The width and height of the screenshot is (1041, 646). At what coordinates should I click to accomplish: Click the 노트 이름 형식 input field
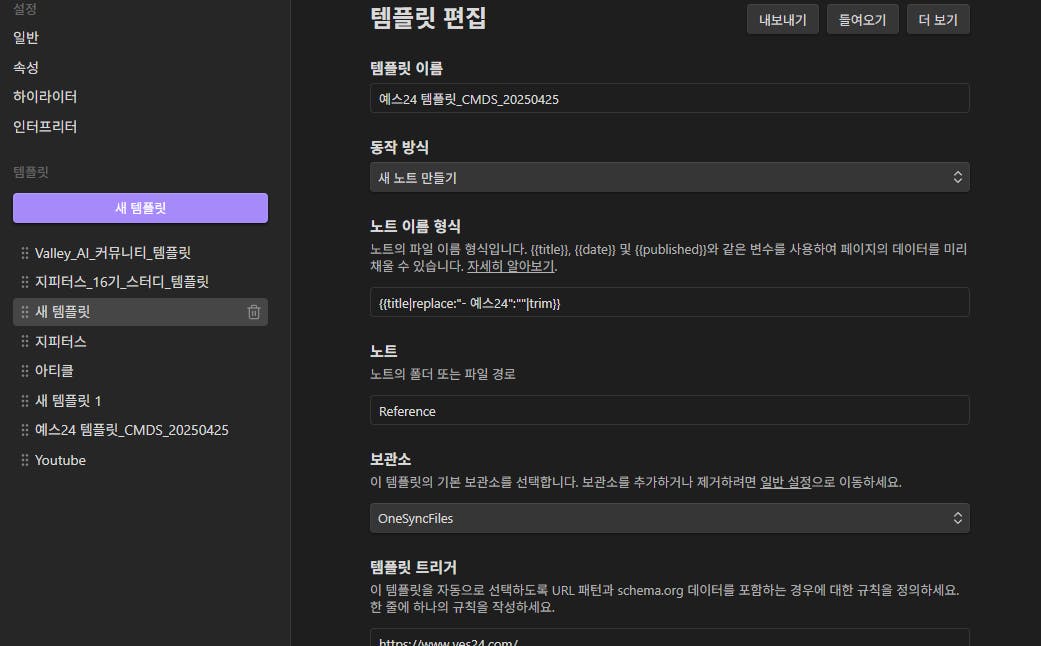pyautogui.click(x=669, y=302)
